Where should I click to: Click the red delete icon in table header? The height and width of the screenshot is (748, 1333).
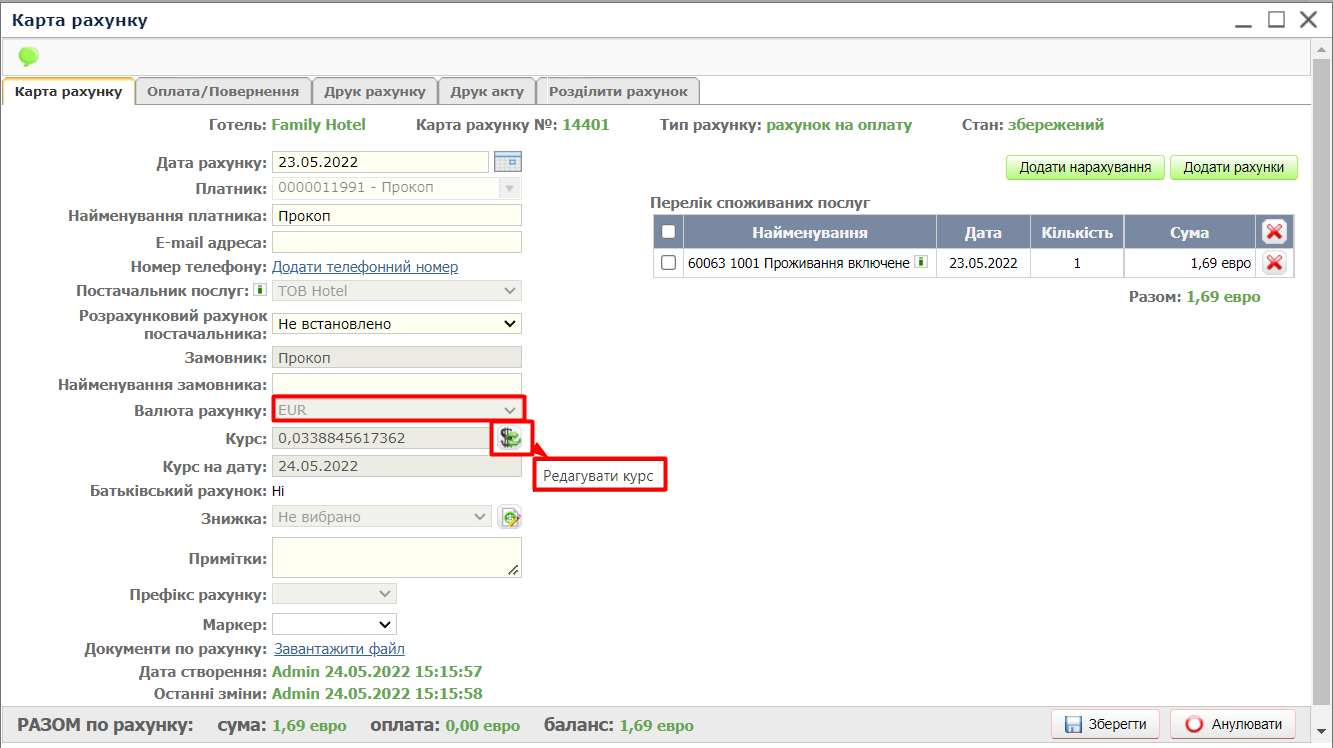tap(1274, 233)
